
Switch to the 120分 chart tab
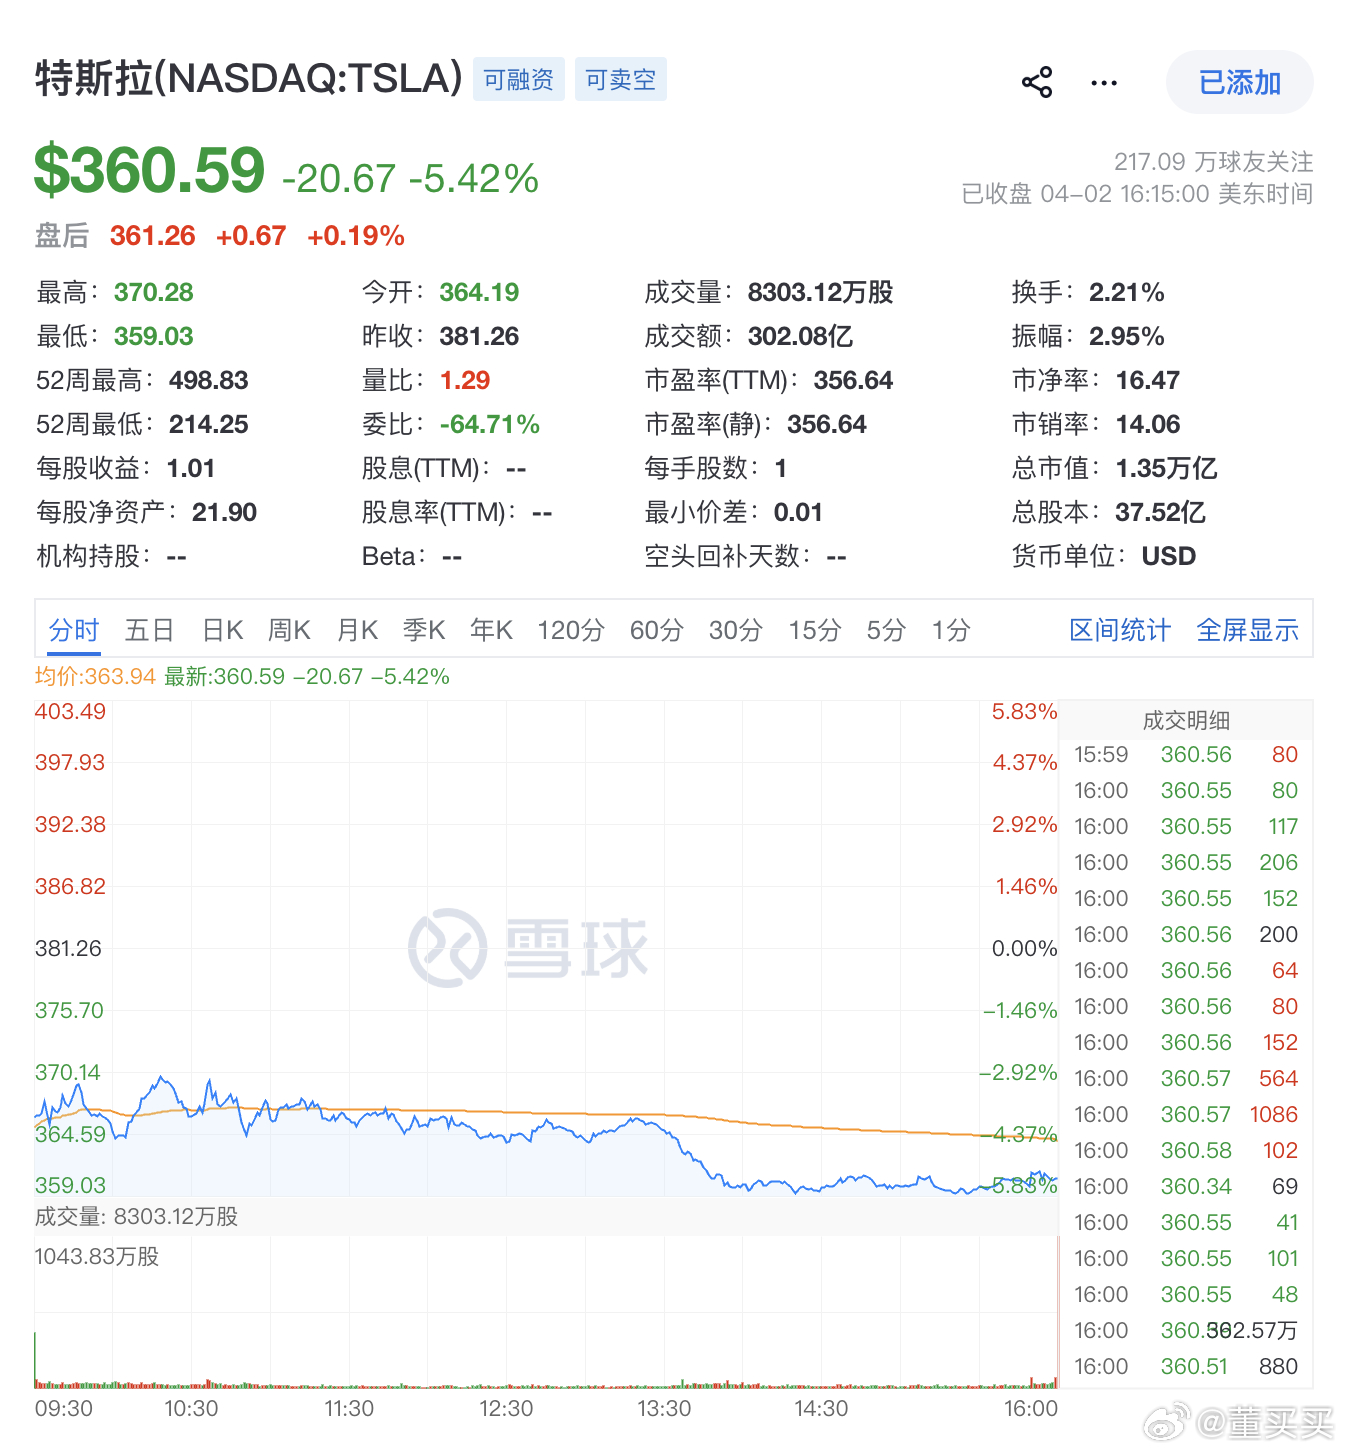[571, 630]
